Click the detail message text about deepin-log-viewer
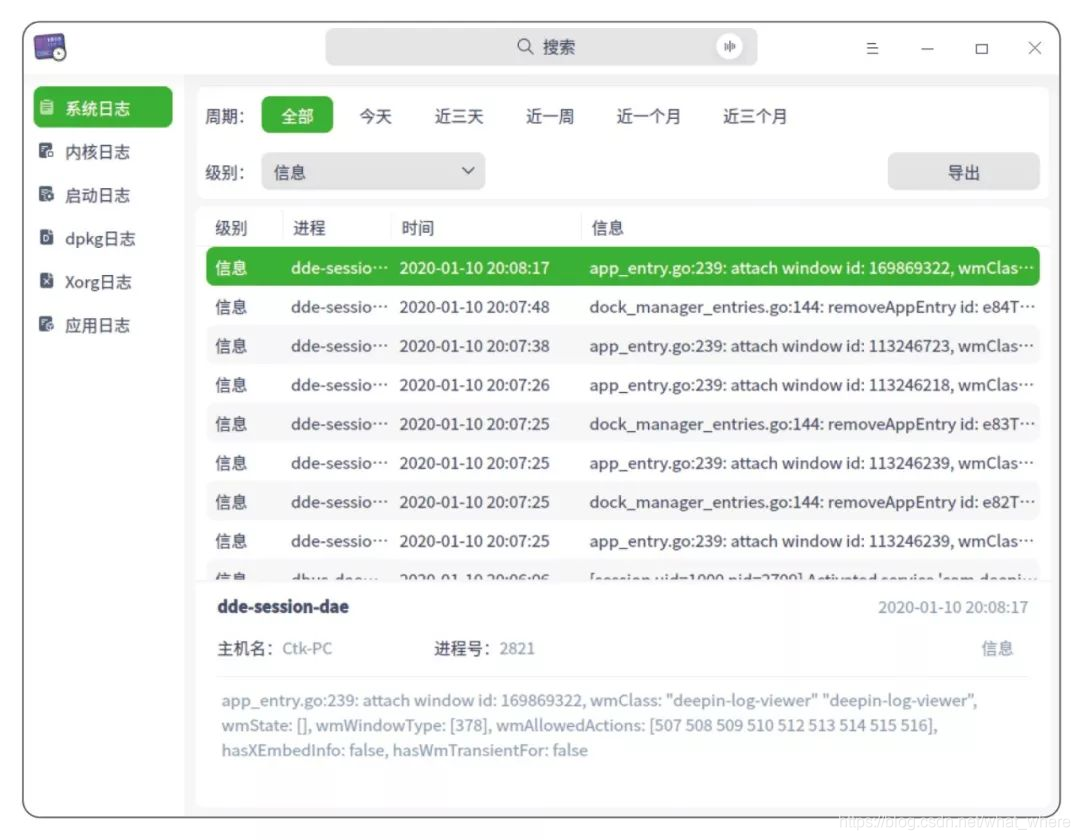This screenshot has width=1080, height=840. (x=599, y=725)
